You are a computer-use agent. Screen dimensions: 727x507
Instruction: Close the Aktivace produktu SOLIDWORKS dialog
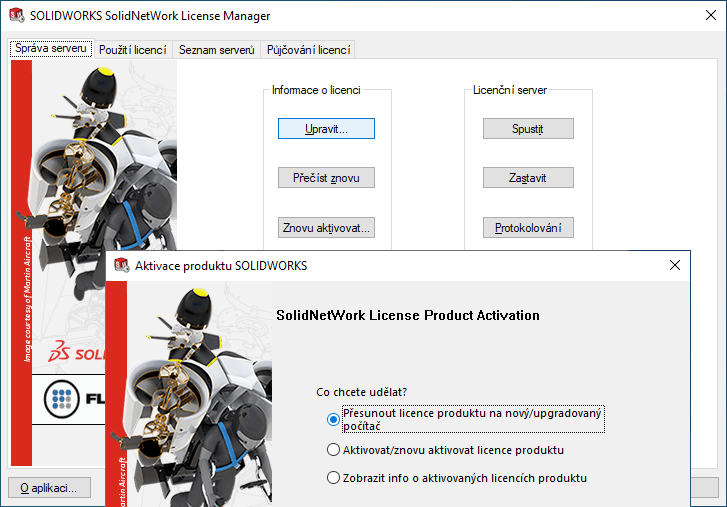coord(675,265)
